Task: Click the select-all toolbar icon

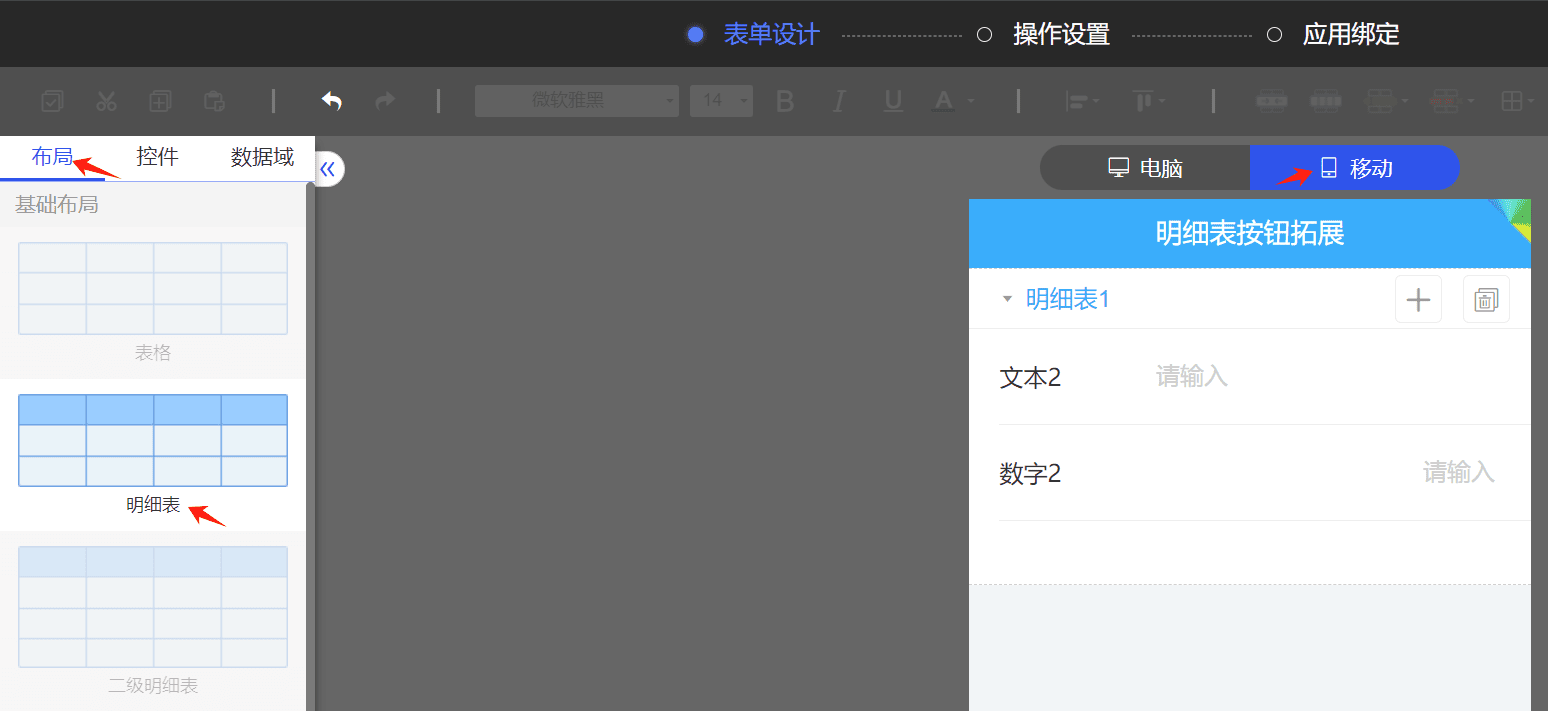Action: coord(52,101)
